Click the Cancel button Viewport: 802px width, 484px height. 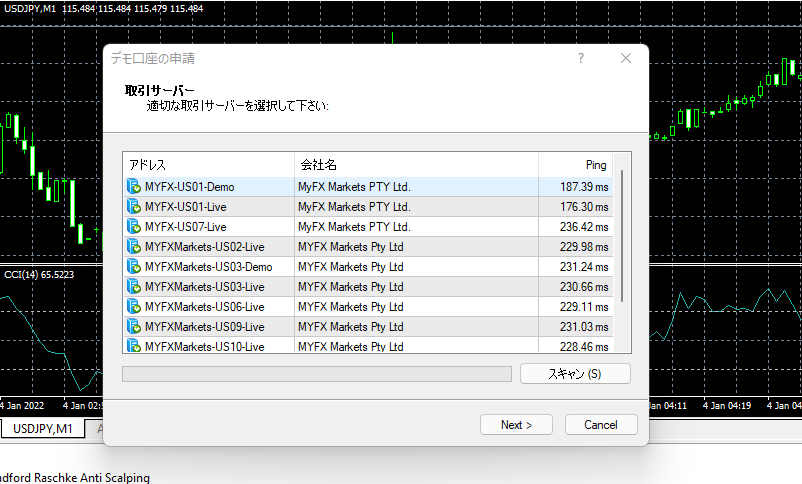(601, 425)
